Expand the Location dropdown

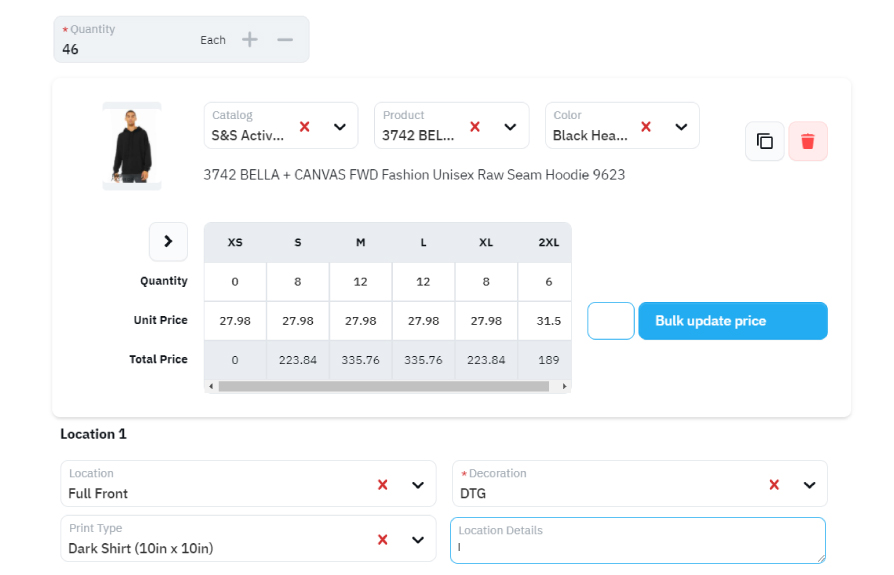(418, 484)
